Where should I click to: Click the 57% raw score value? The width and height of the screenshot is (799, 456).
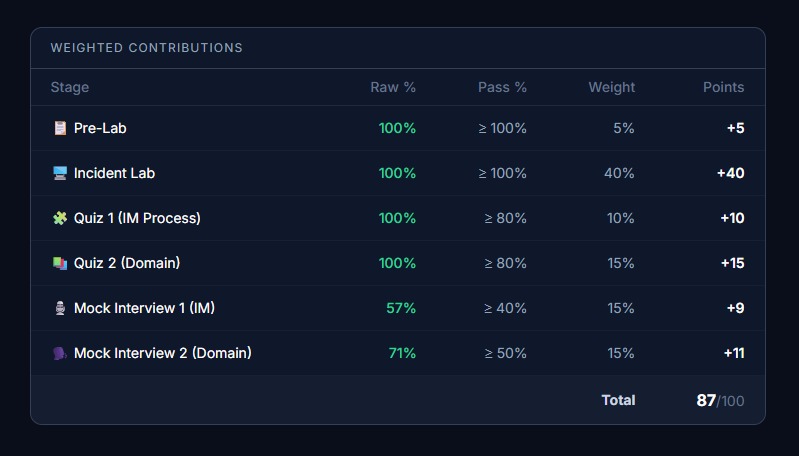tap(401, 308)
